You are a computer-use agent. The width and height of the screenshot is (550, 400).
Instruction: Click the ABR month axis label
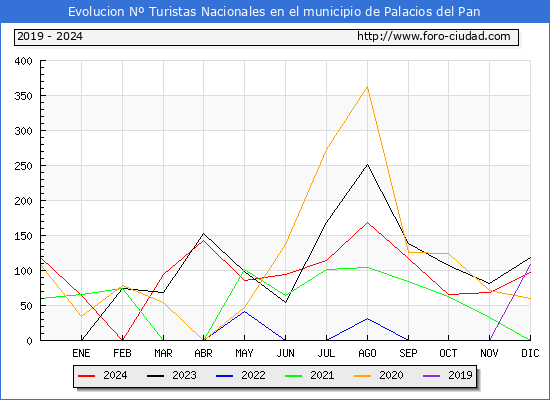203,353
